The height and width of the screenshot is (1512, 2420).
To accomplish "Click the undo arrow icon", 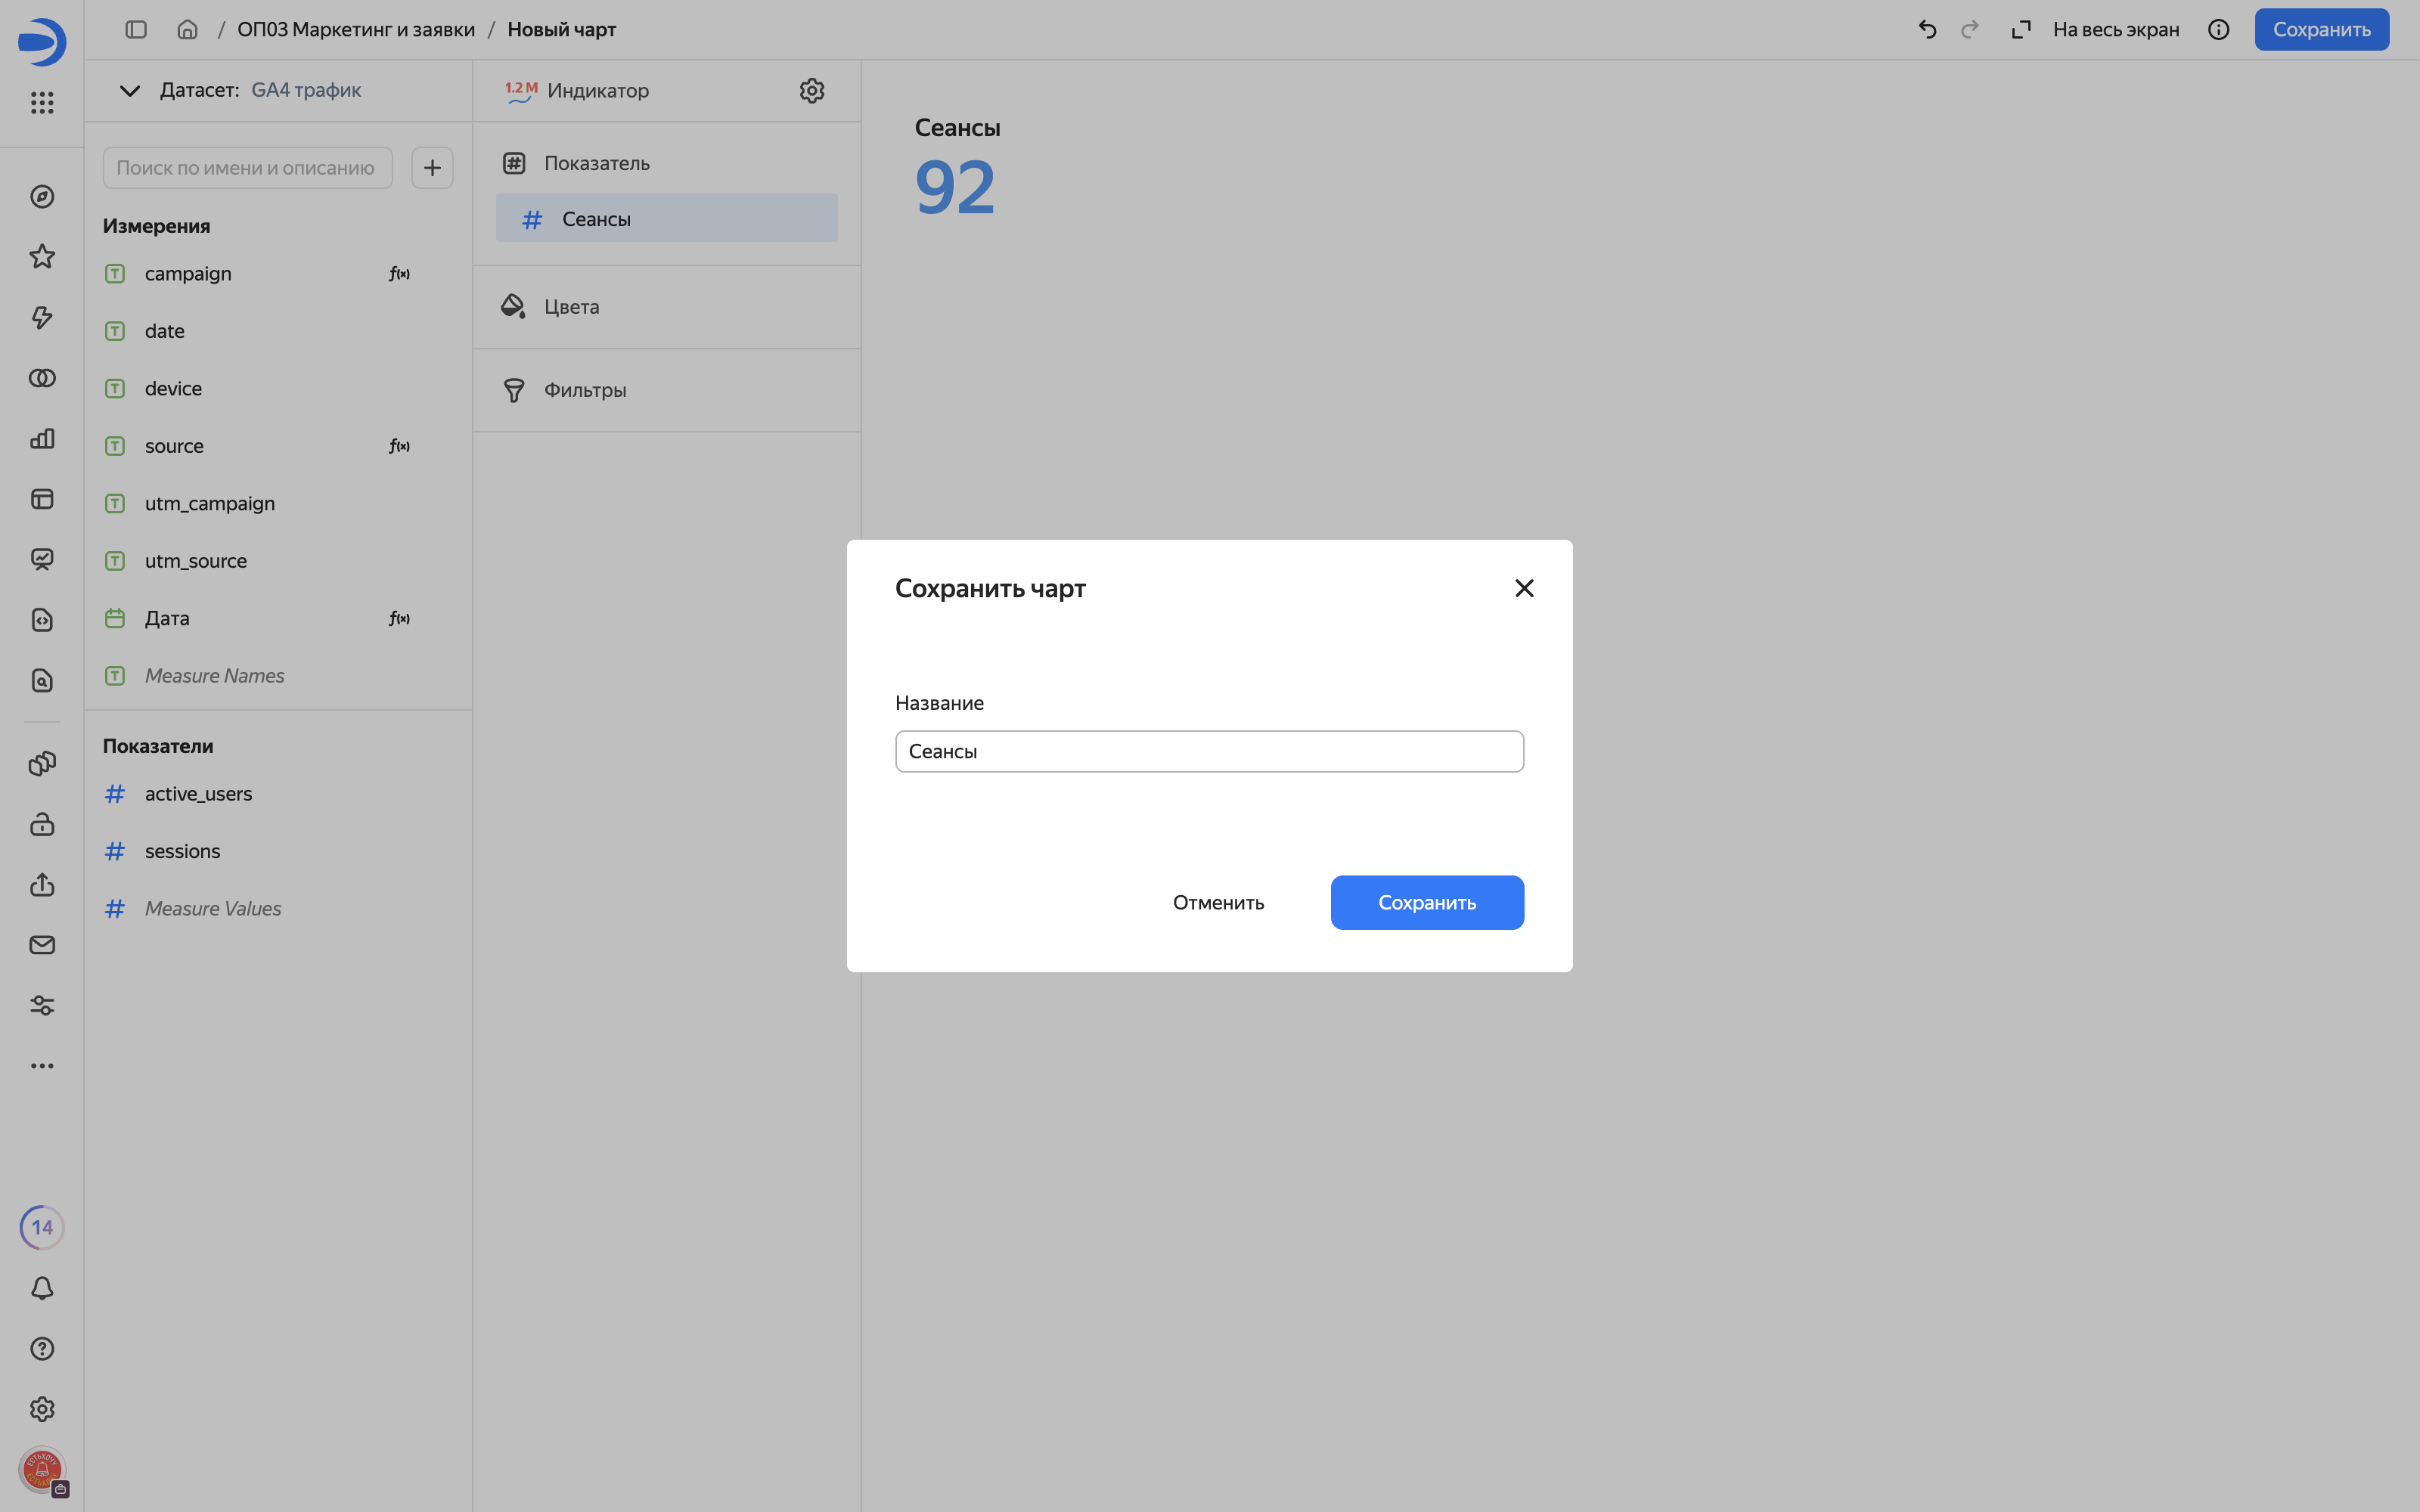I will tap(1927, 30).
